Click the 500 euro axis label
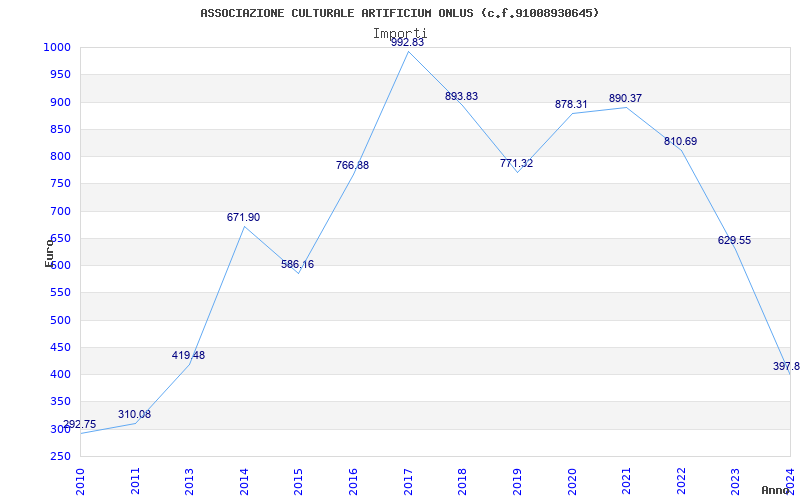This screenshot has height=500, width=800. tap(60, 320)
